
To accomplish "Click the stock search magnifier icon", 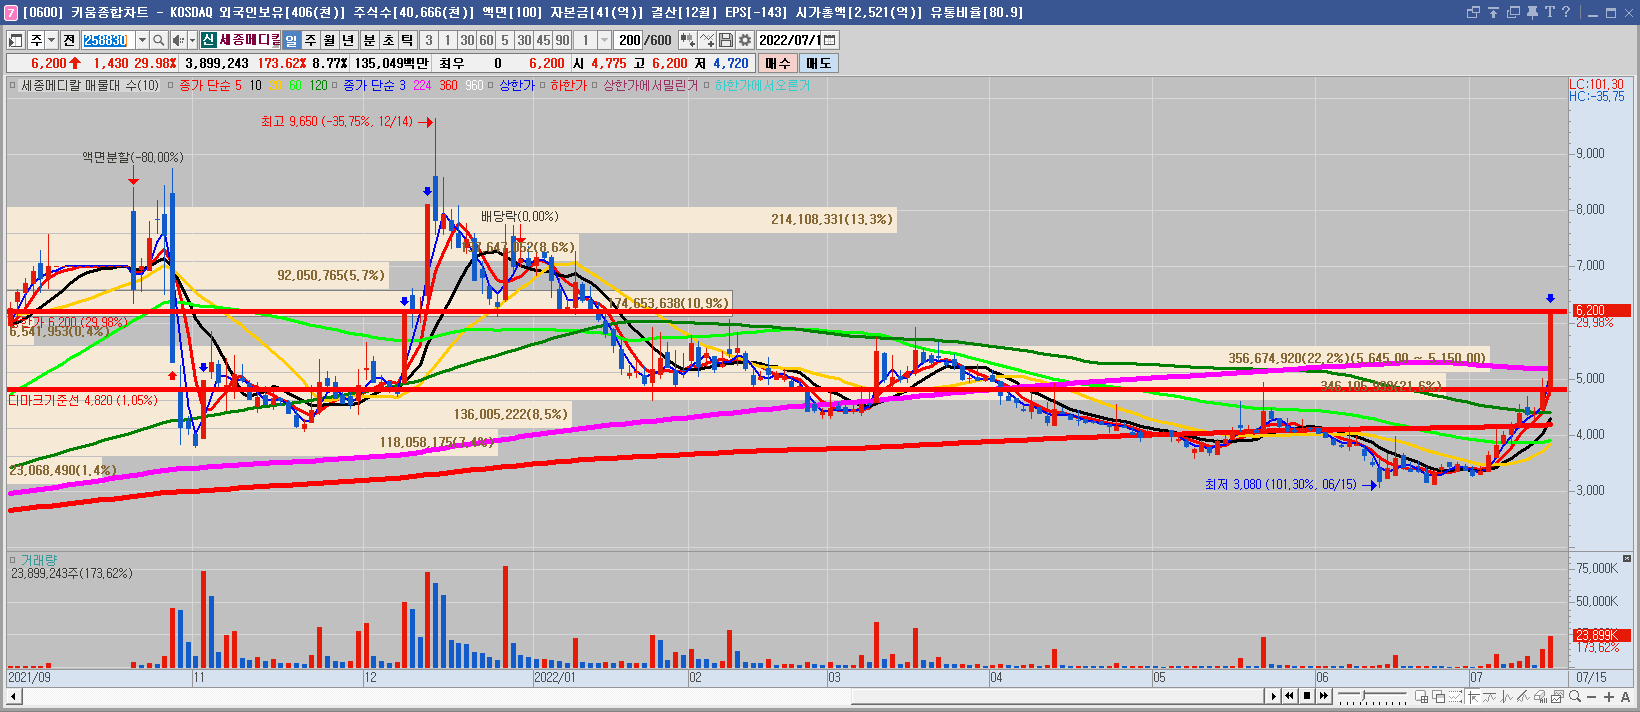I will pos(158,40).
